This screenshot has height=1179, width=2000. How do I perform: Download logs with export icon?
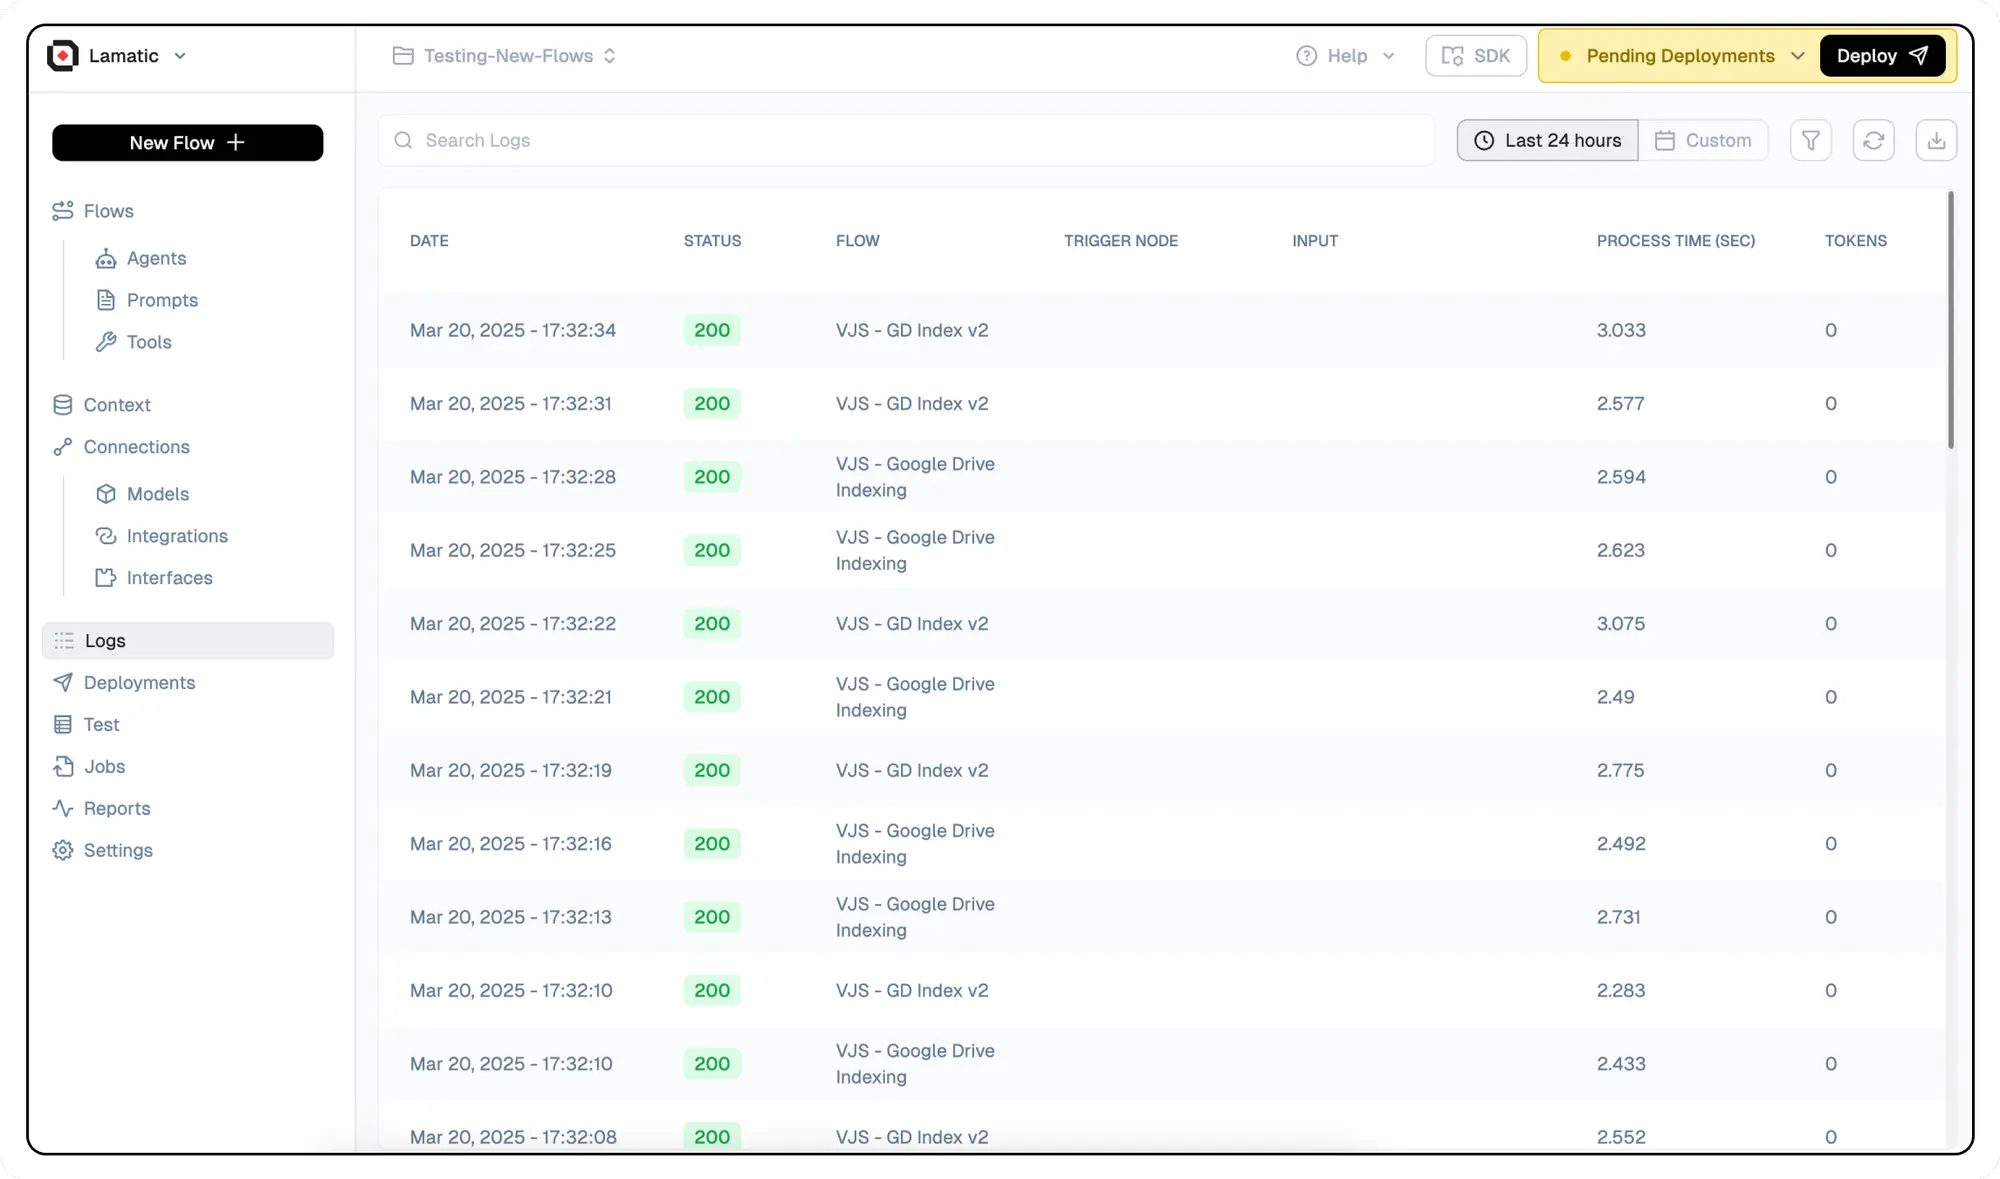coord(1936,141)
